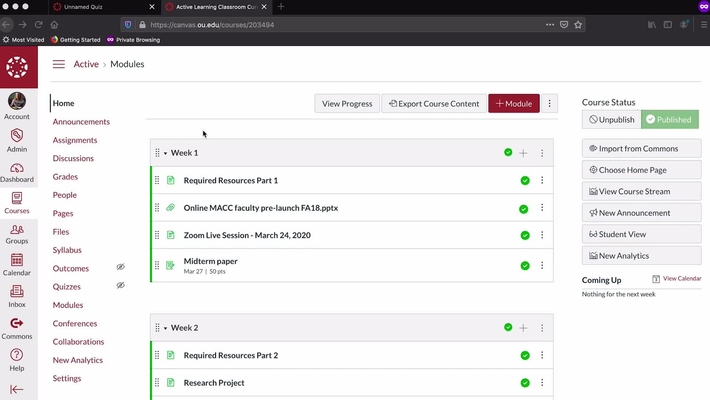Screen dimensions: 710x400
Task: Open the modules page kebab menu next to +Module
Action: coord(549,104)
